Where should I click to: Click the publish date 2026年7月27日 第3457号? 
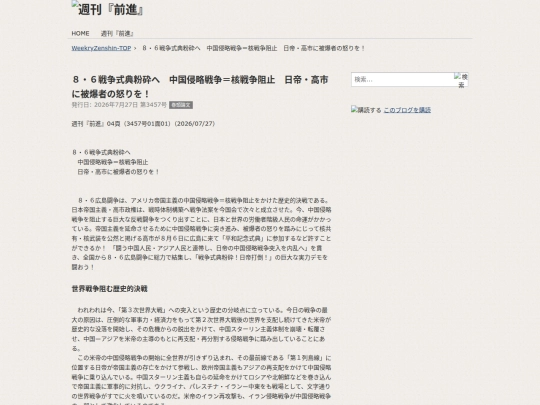(x=119, y=105)
